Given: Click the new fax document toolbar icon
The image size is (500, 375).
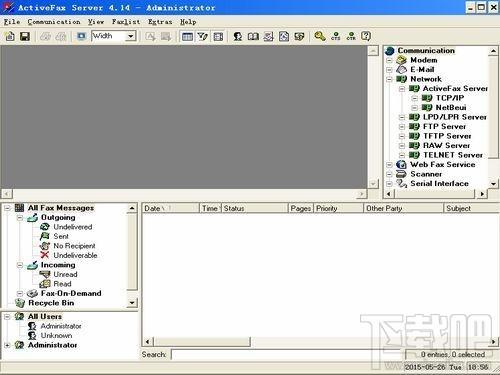Looking at the screenshot, I should pos(10,36).
